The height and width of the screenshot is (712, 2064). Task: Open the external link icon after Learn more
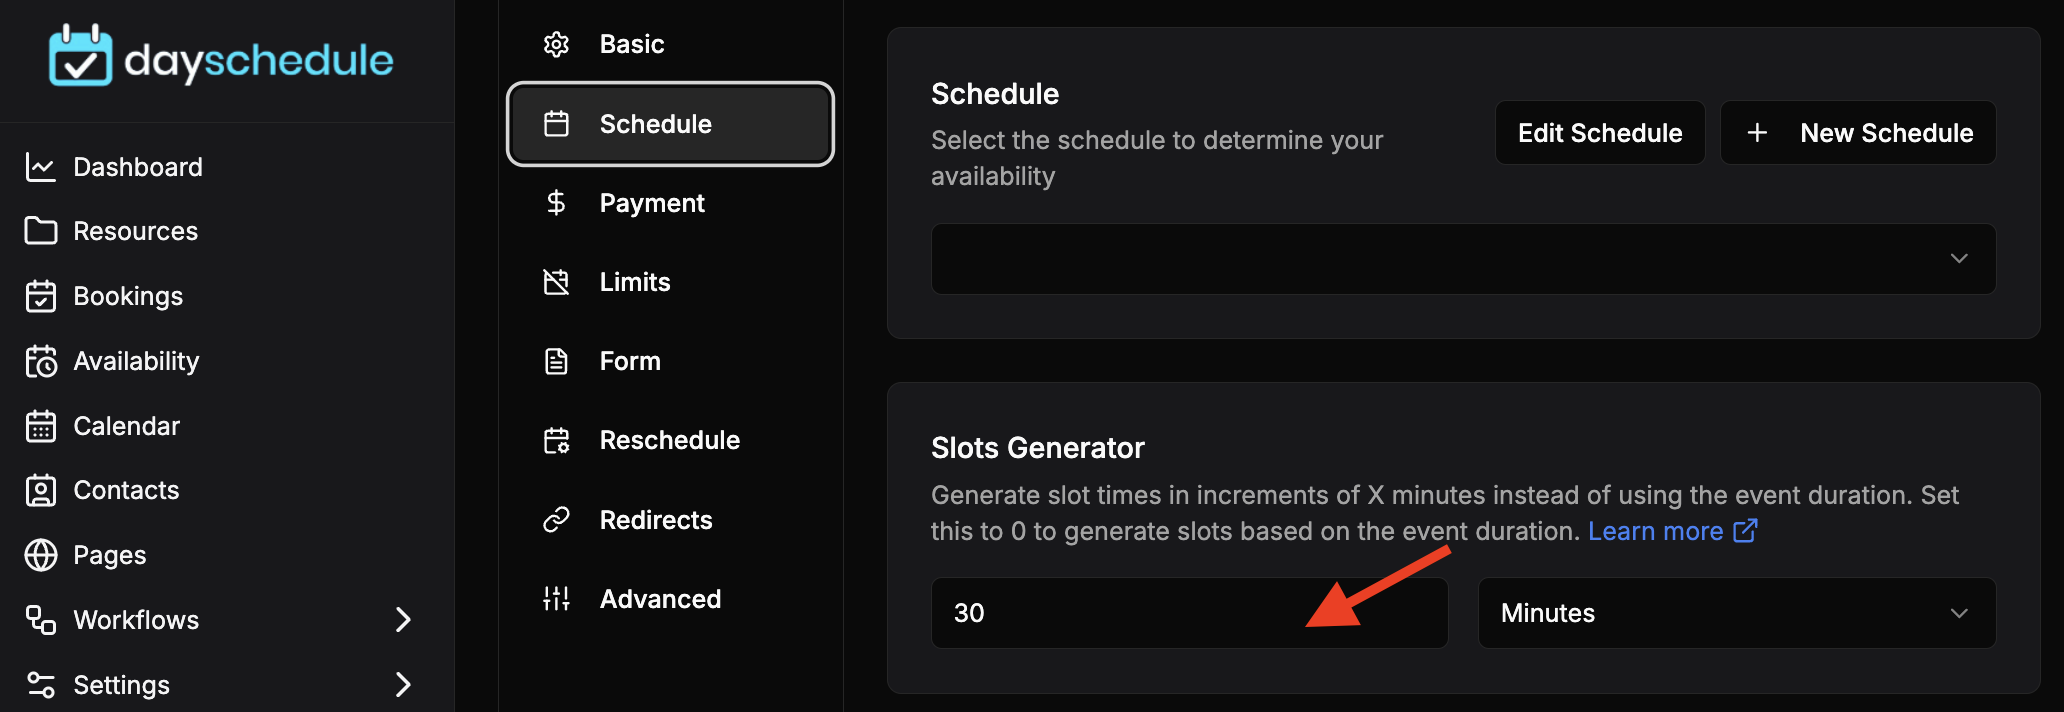(1745, 530)
